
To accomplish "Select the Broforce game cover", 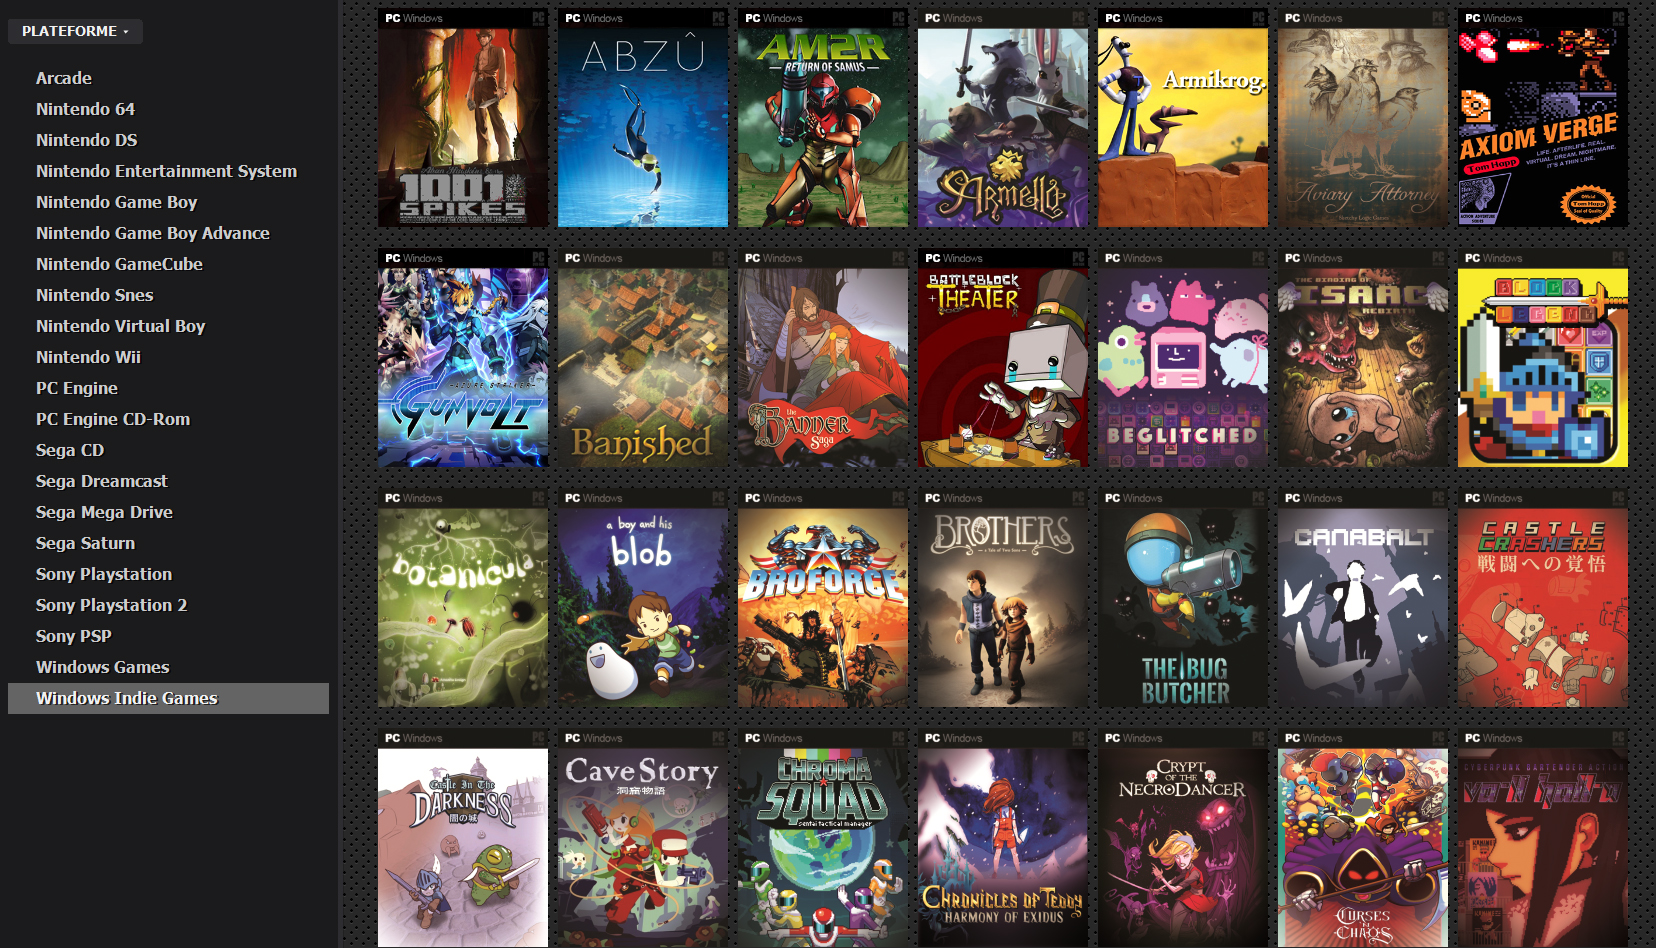I will click(823, 598).
